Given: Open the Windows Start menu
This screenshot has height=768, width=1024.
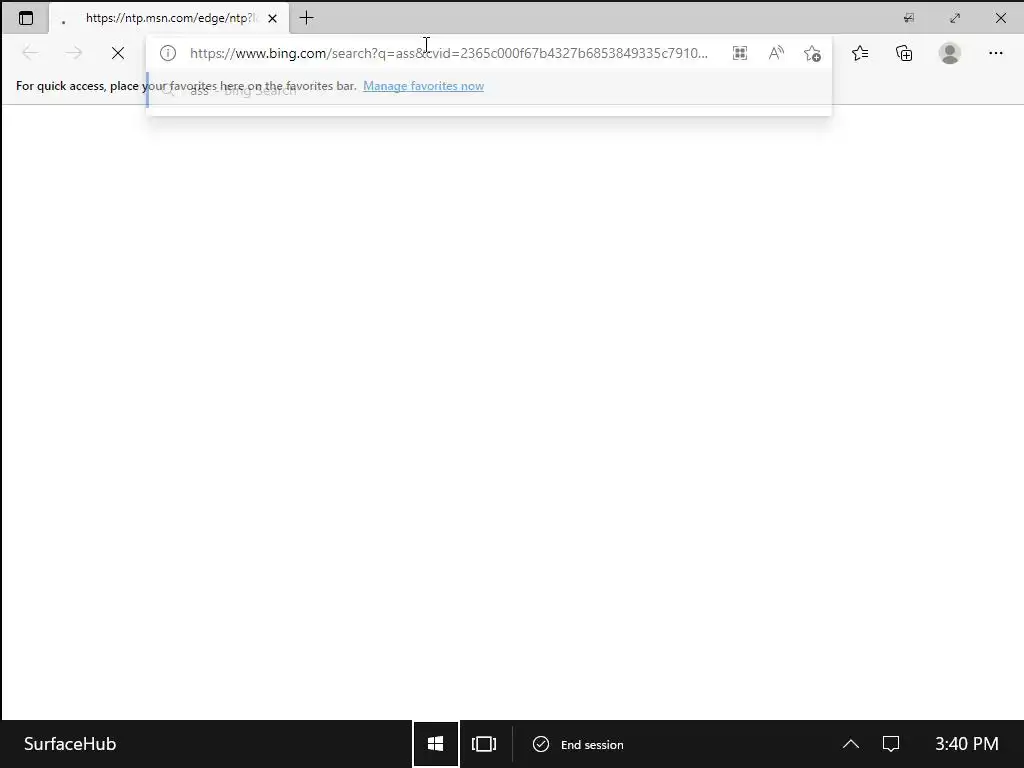Looking at the screenshot, I should [436, 744].
